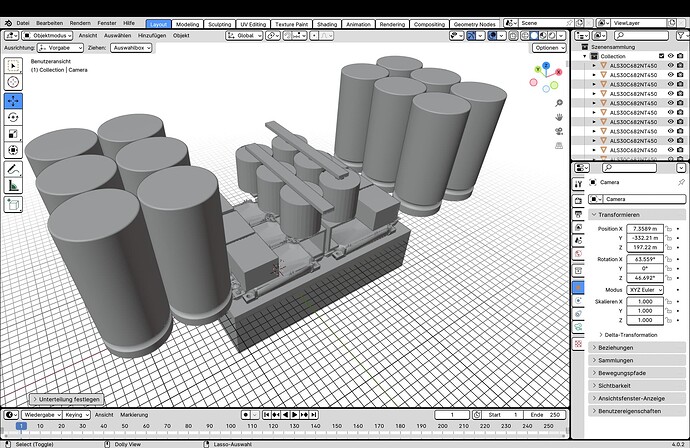Viewport: 690px width, 448px height.
Task: Toggle camera view with the camera navigation icon
Action: click(x=559, y=131)
